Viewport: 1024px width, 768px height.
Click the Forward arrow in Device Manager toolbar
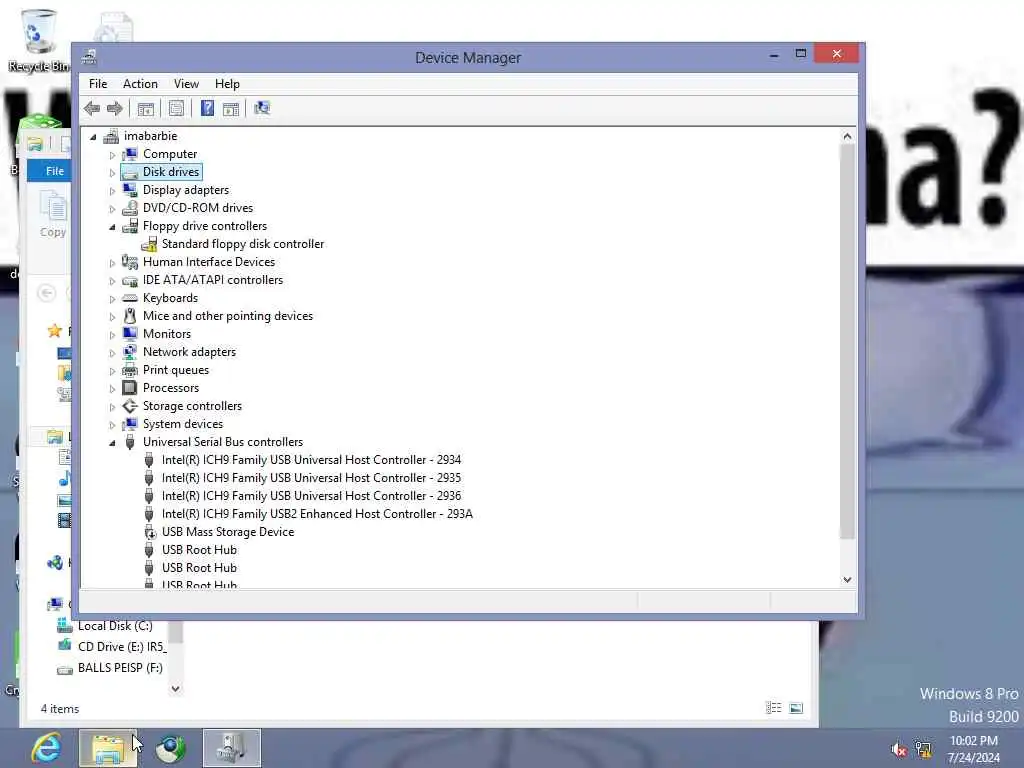tap(114, 108)
